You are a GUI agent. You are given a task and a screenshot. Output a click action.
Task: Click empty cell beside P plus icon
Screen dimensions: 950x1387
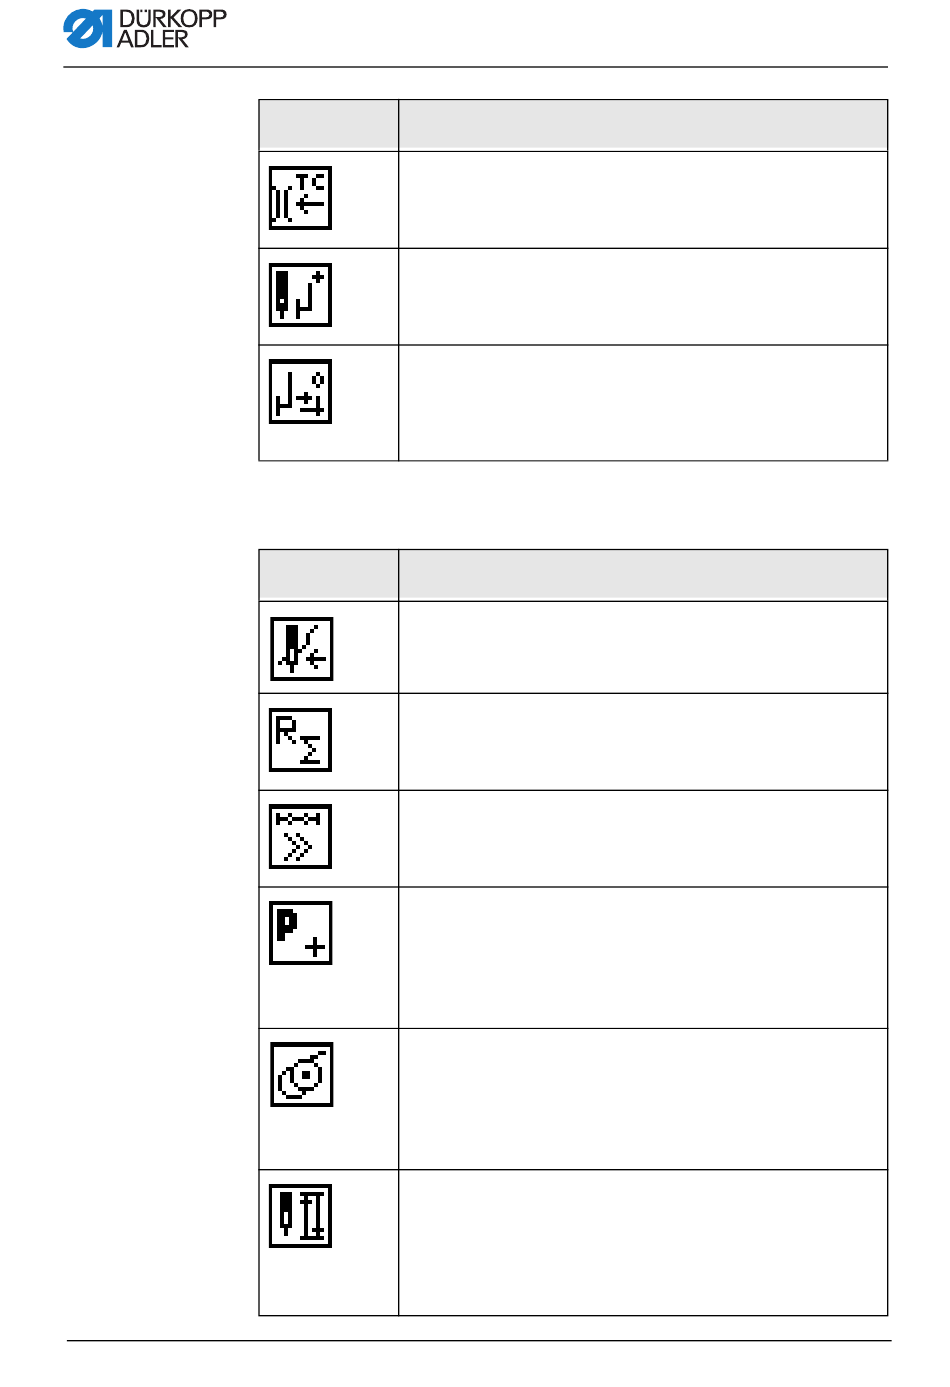coord(643,958)
